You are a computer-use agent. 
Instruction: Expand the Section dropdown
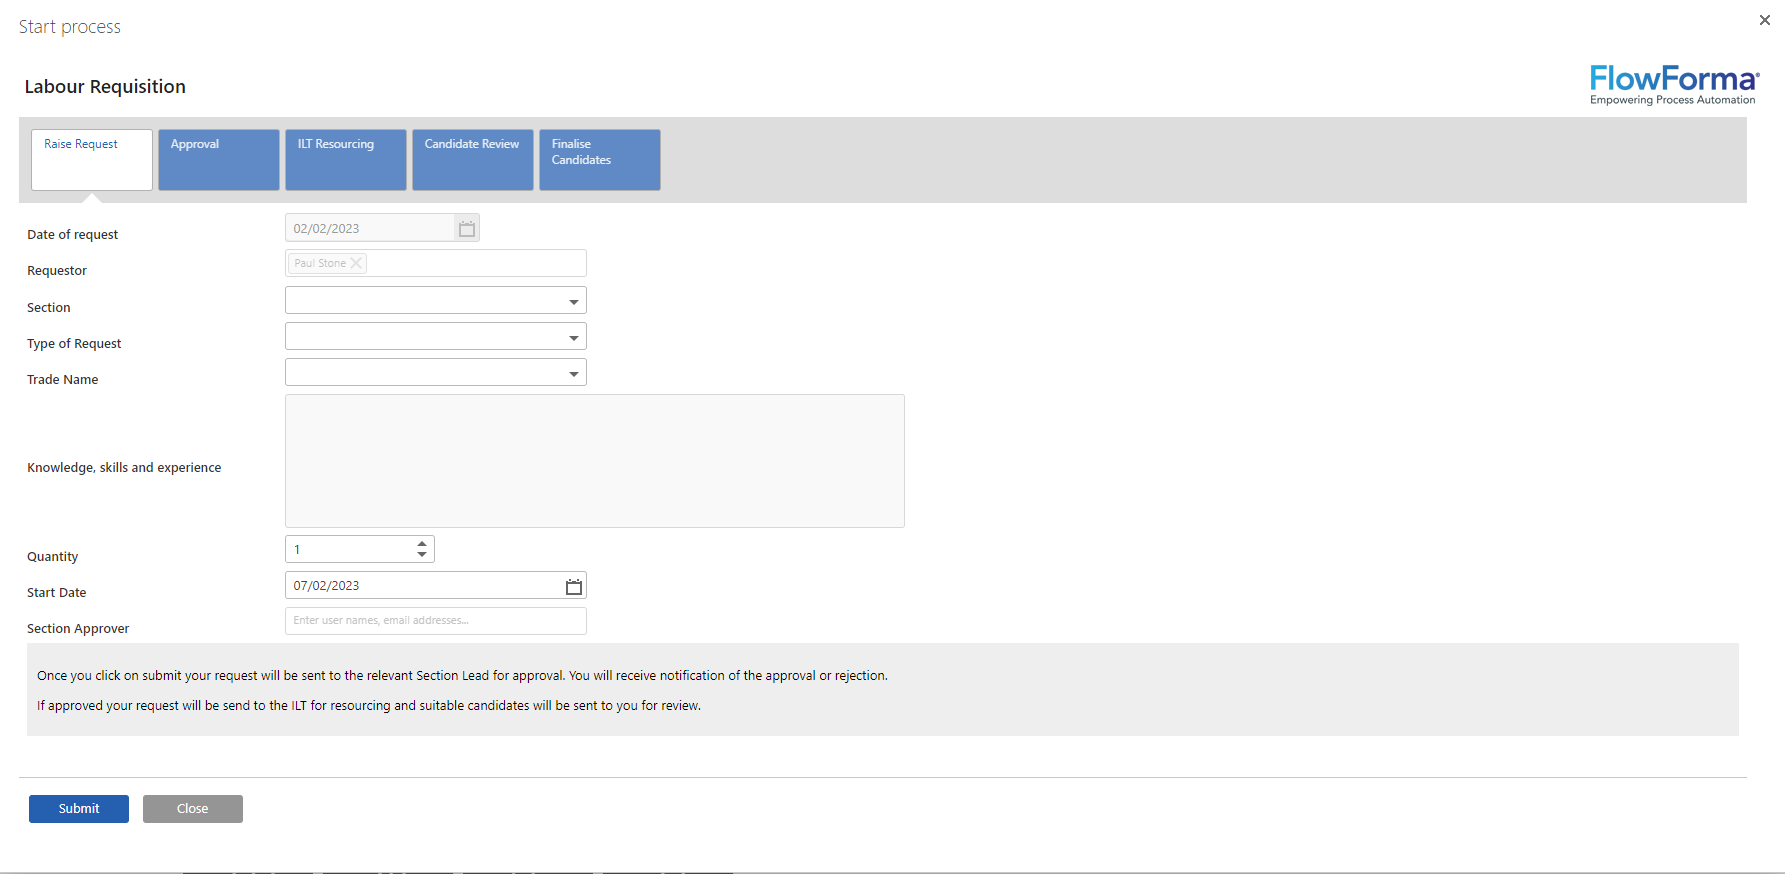573,301
